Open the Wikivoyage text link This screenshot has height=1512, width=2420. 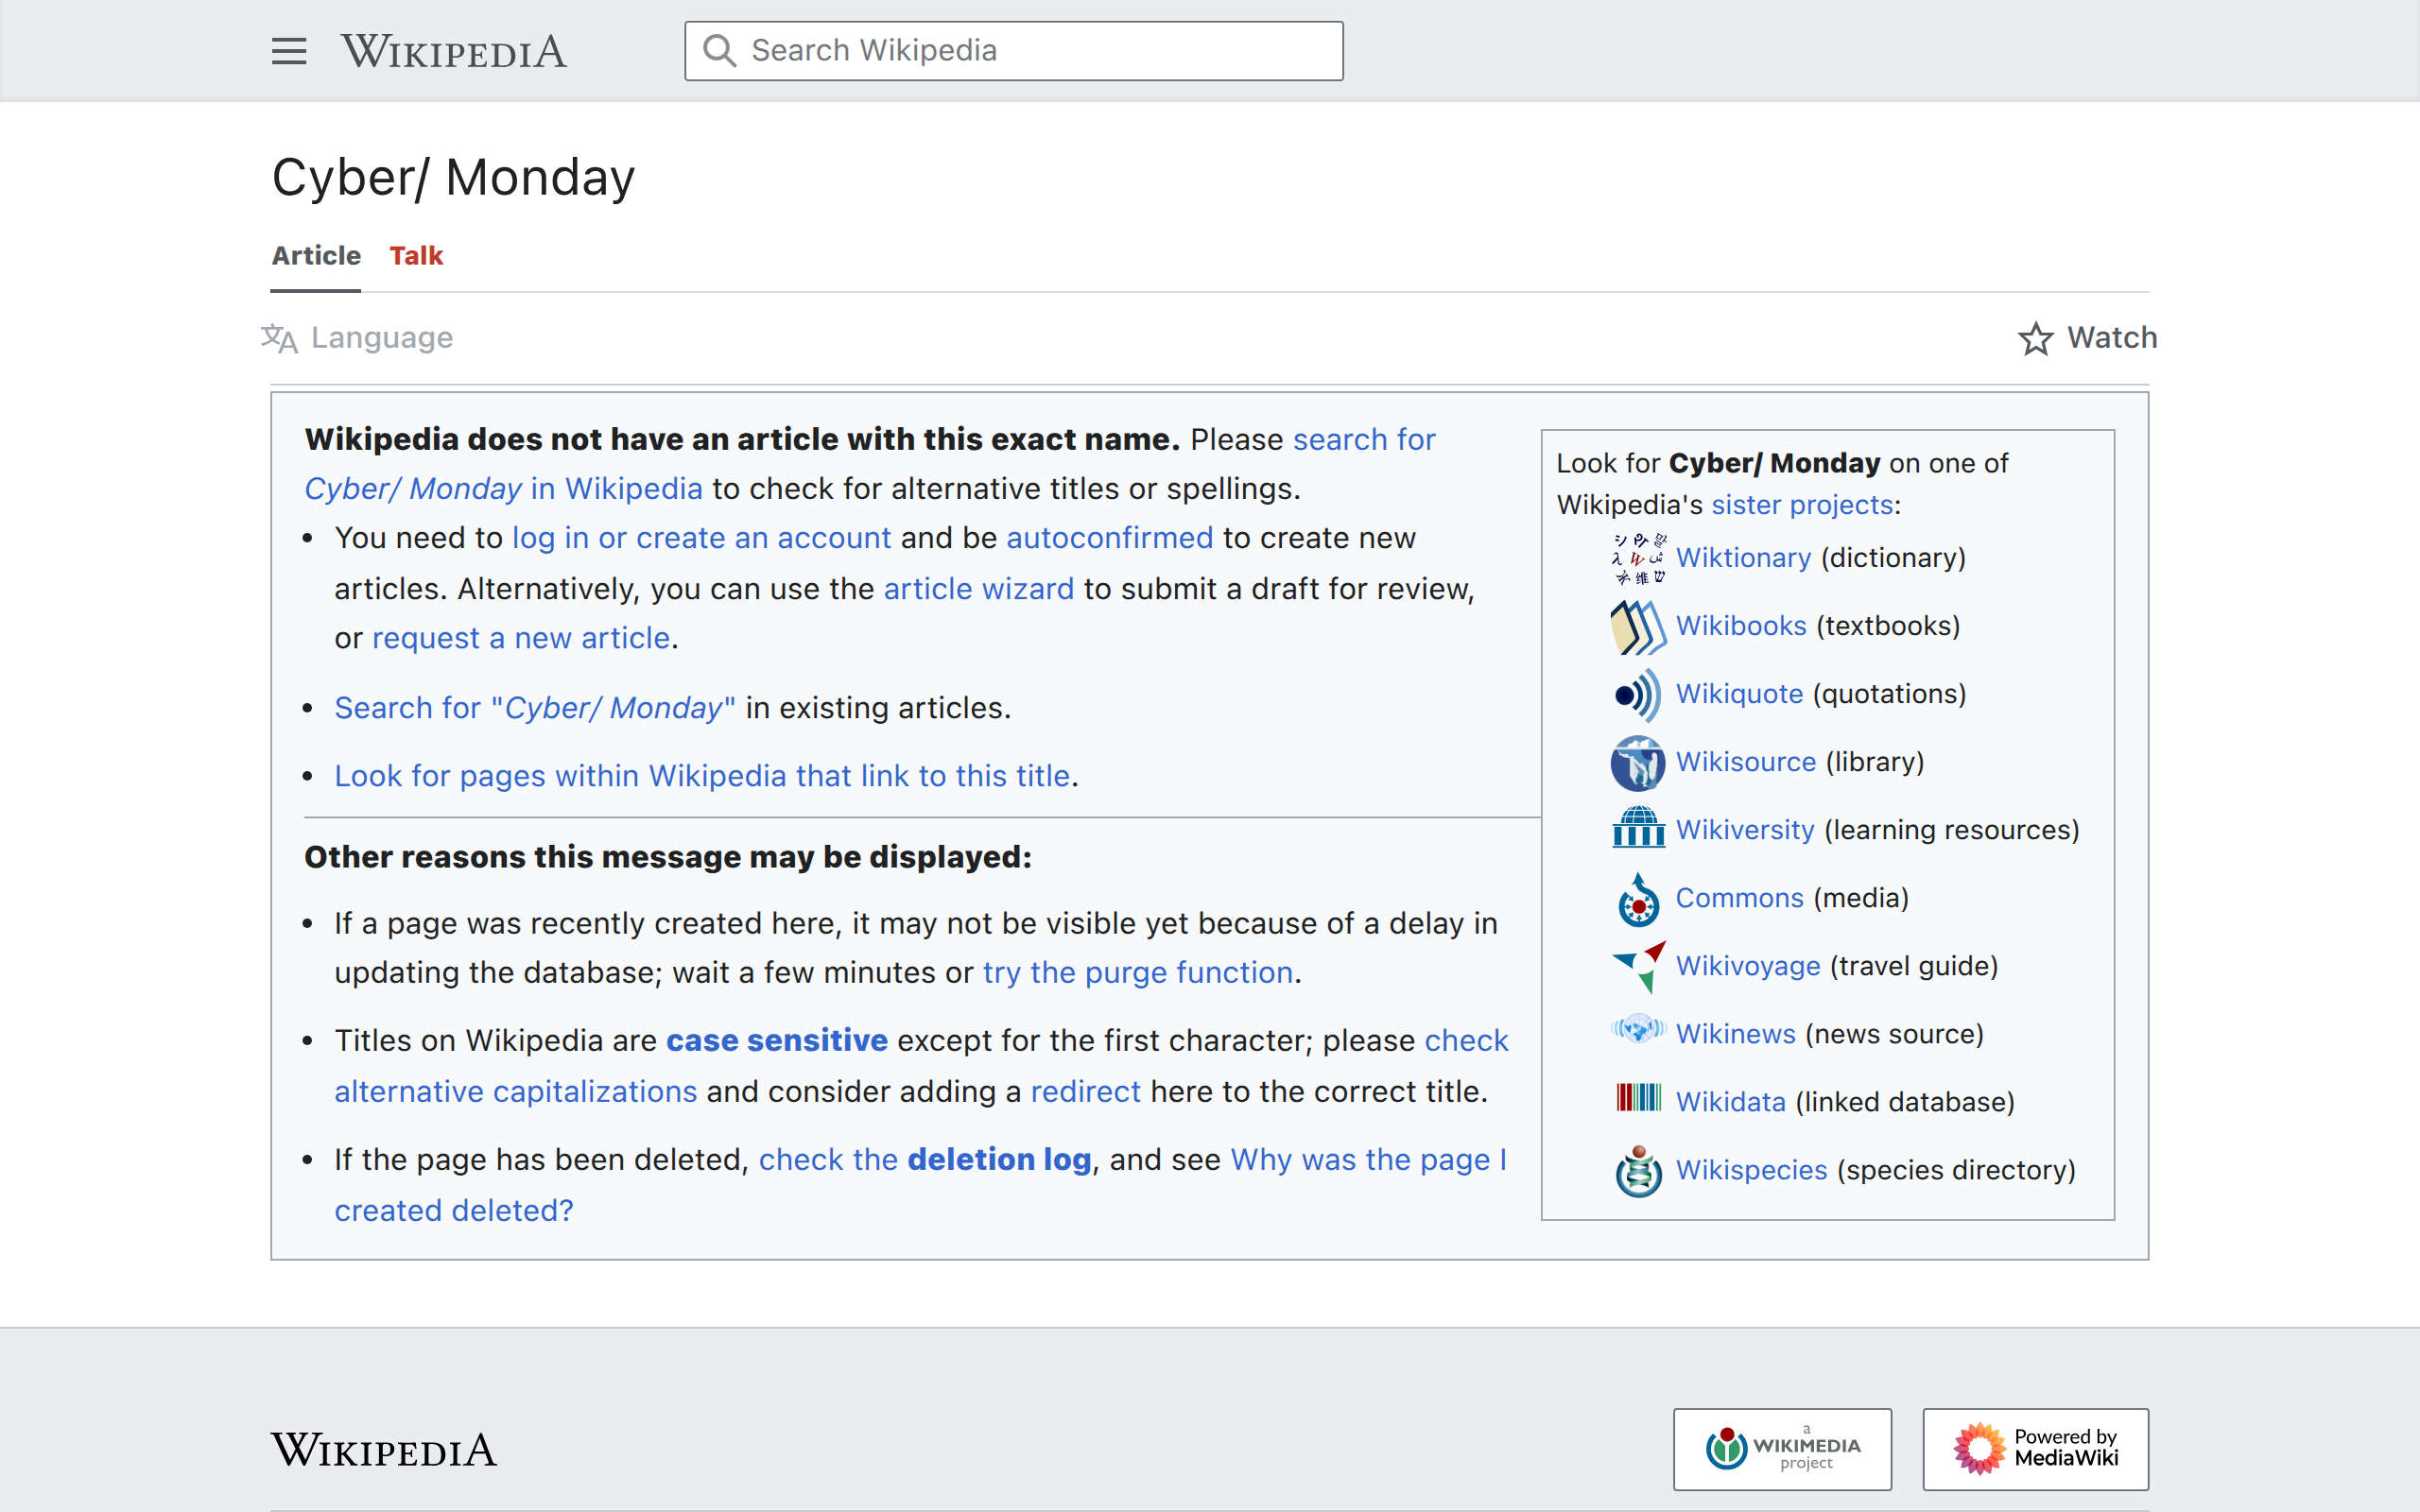1748,966
